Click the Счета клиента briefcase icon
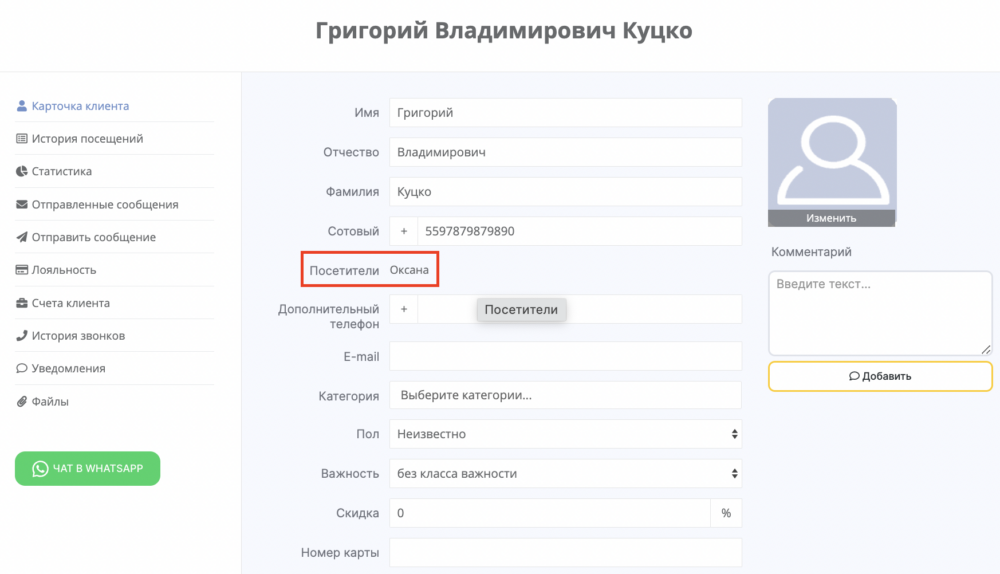Screen dimensions: 1000x574 point(22,303)
